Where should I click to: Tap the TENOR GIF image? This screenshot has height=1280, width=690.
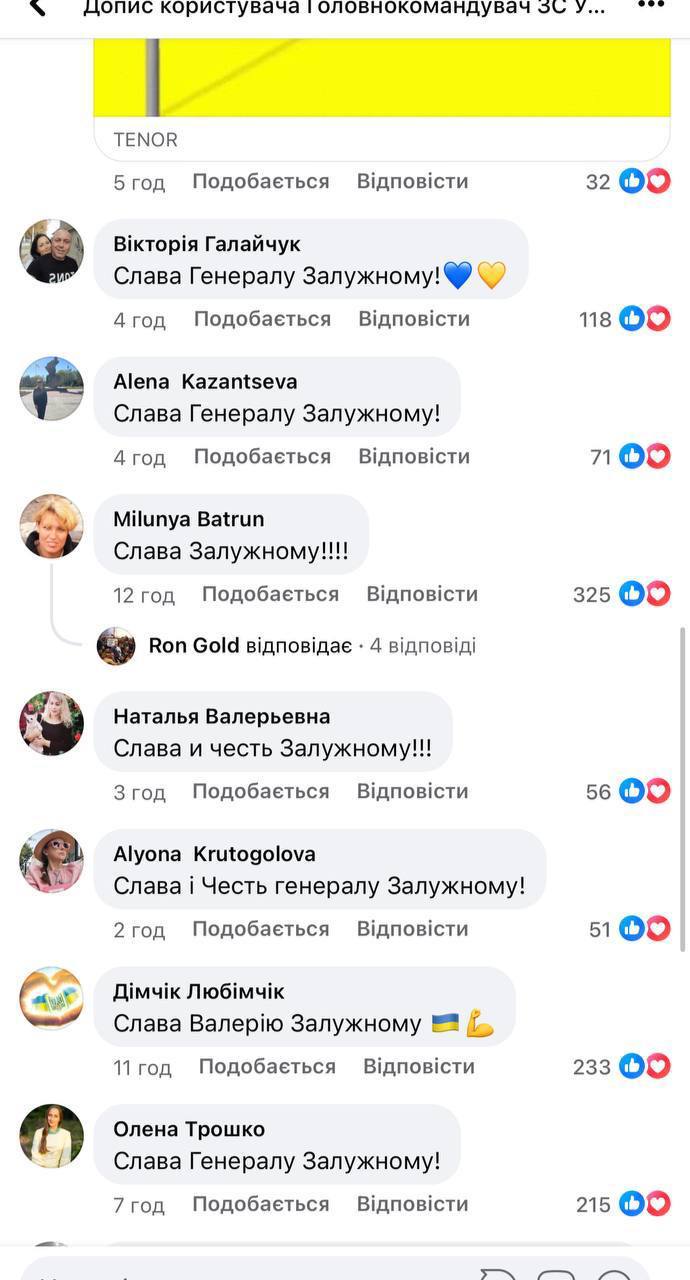tap(382, 78)
